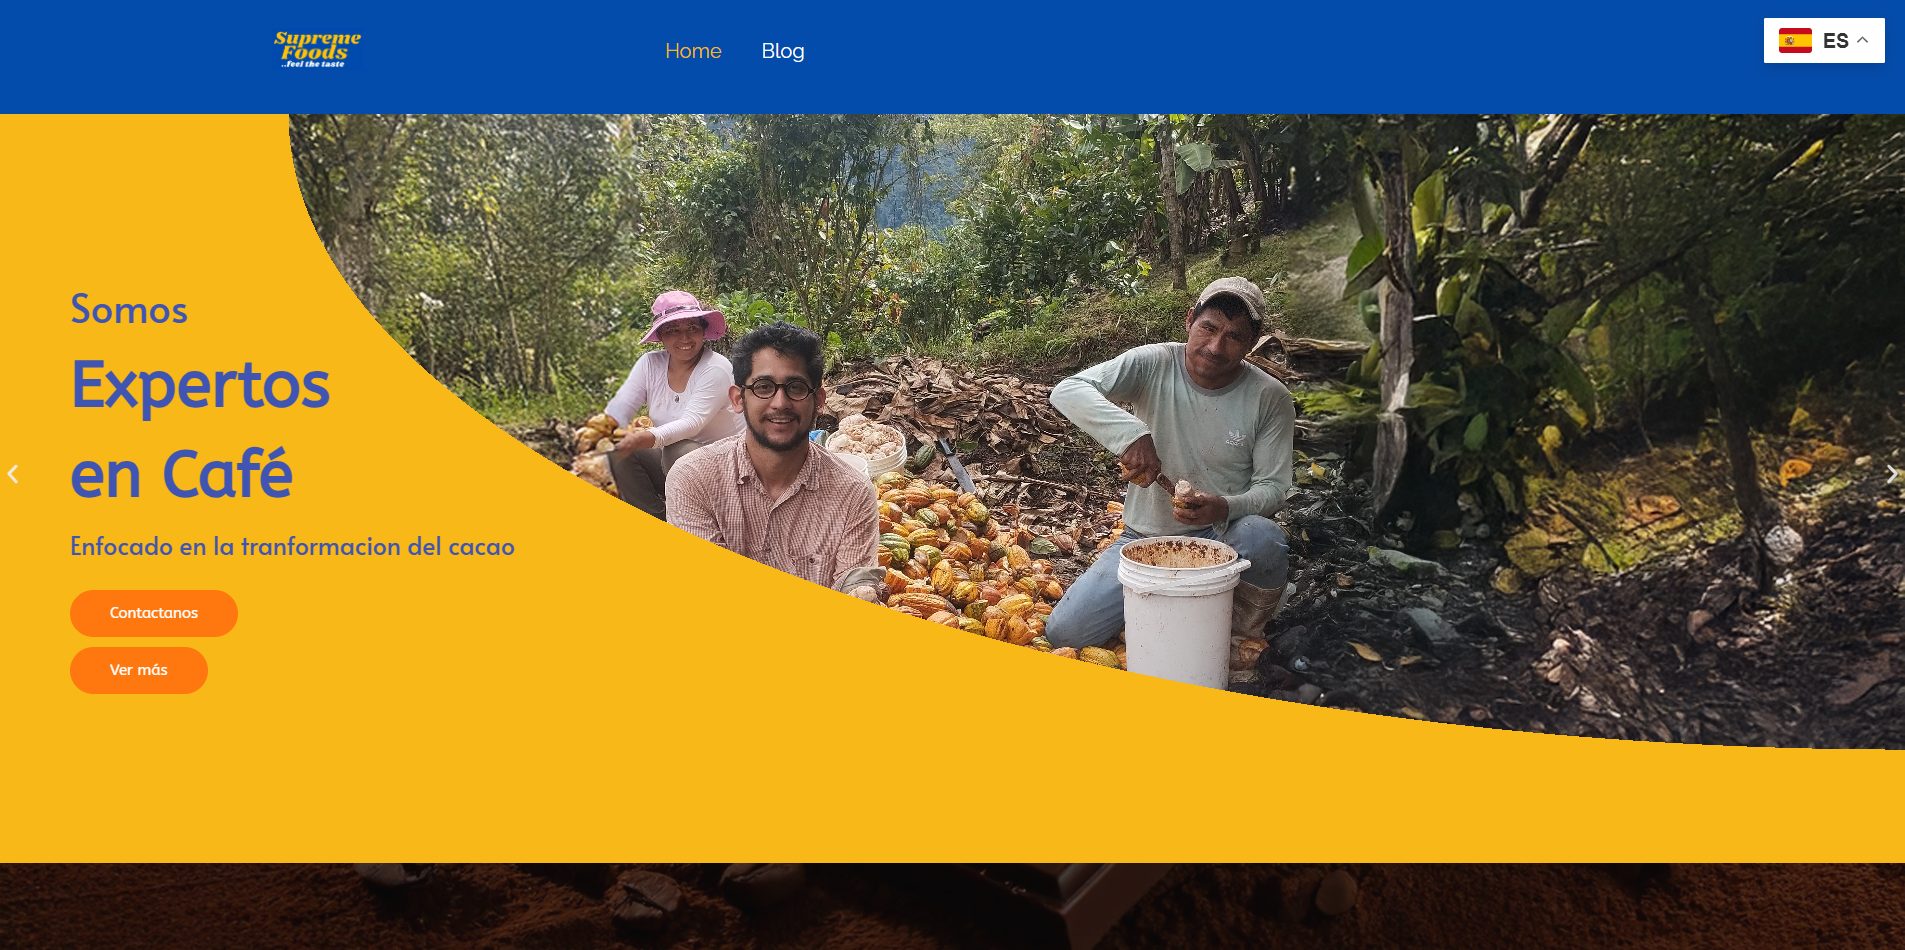Click the white bucket in the photo
This screenshot has width=1905, height=950.
point(1180,612)
